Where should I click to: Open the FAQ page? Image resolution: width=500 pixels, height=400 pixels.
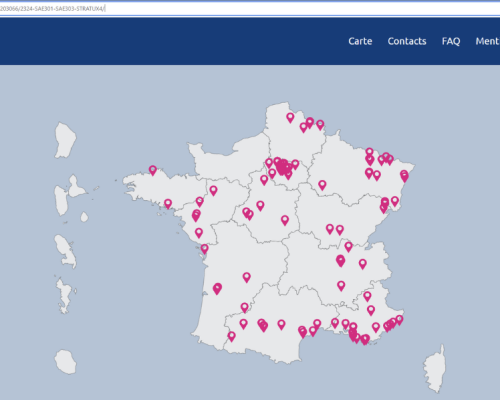[451, 41]
